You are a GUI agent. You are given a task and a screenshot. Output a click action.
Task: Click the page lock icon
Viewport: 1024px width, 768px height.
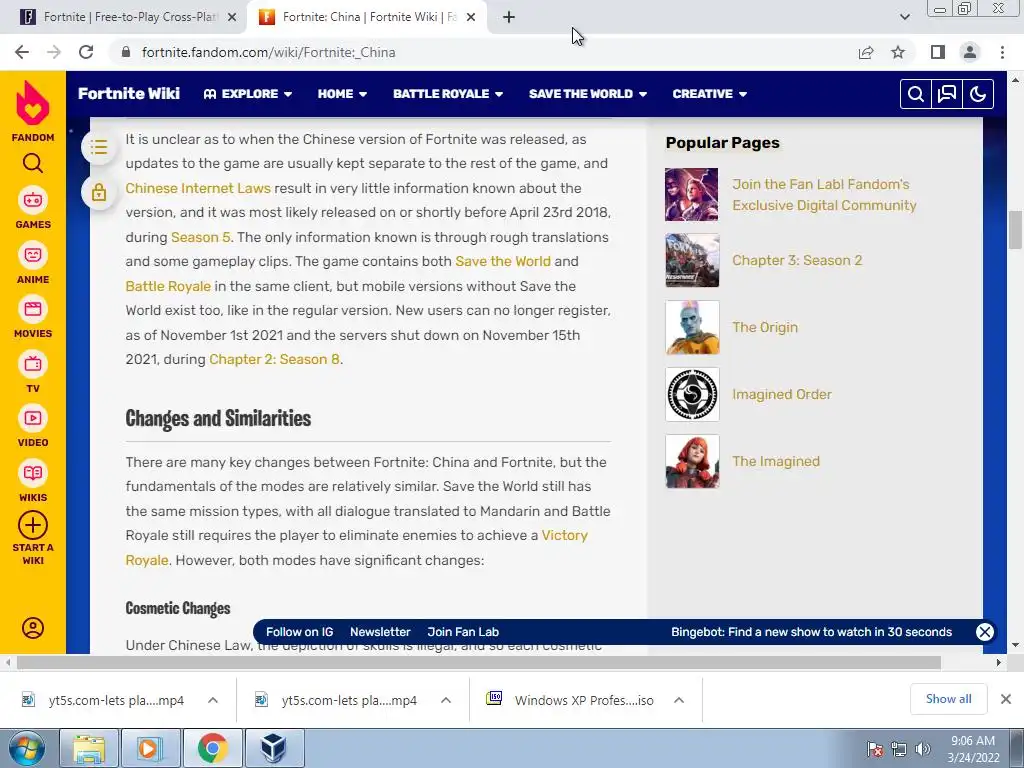point(99,193)
